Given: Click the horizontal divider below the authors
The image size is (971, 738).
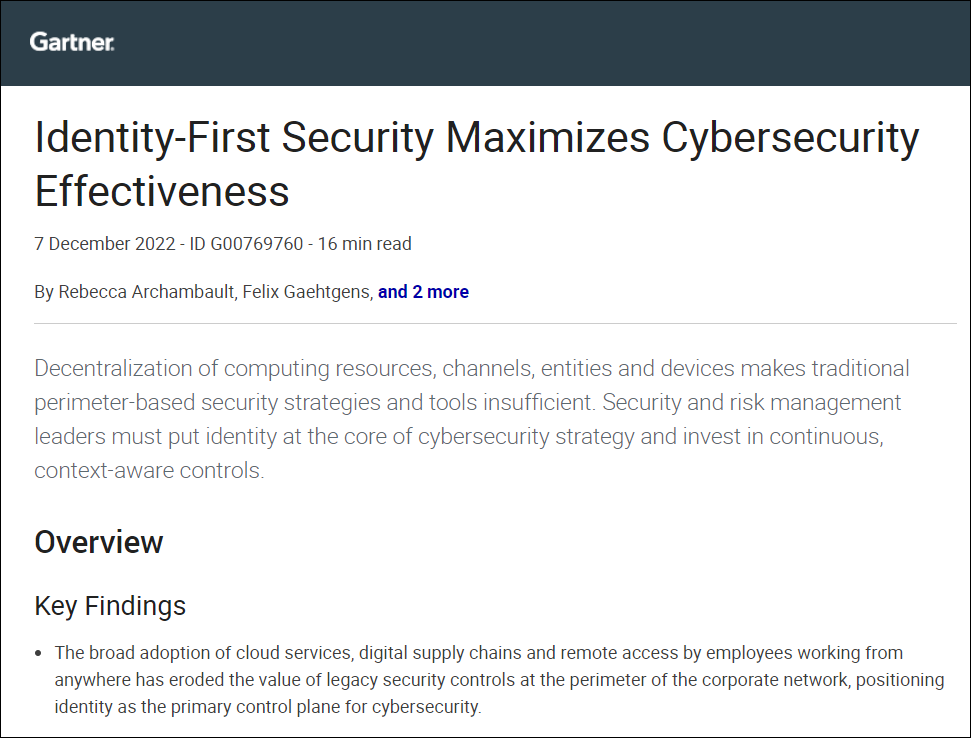Looking at the screenshot, I should (495, 324).
